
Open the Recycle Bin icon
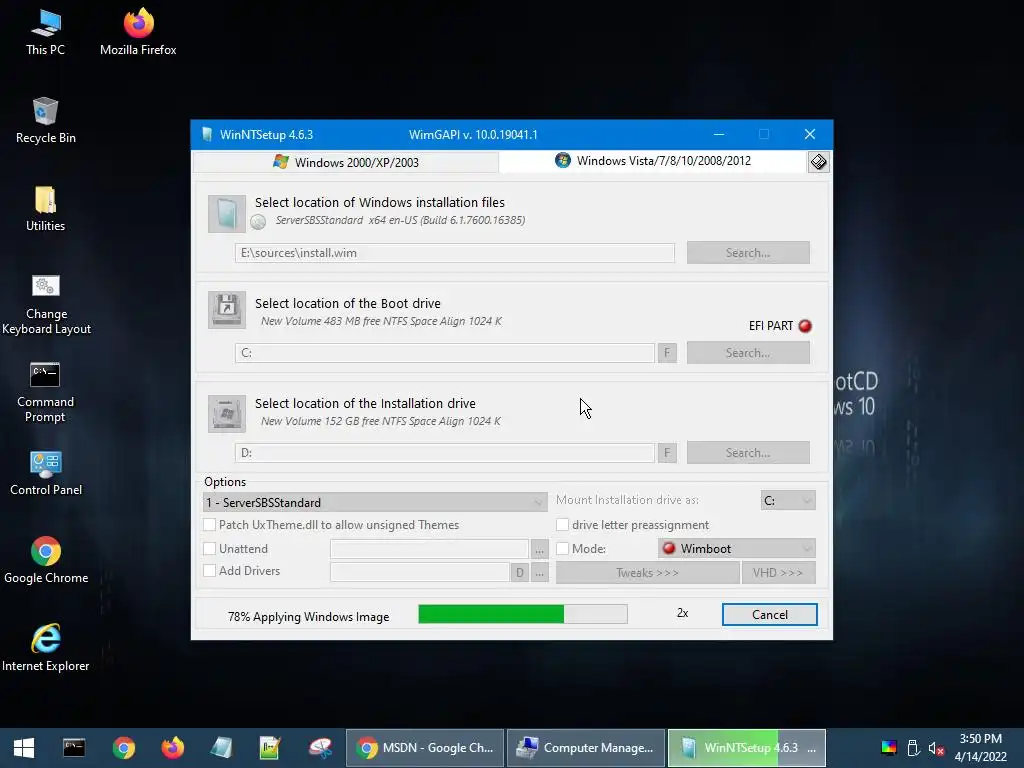(x=46, y=120)
